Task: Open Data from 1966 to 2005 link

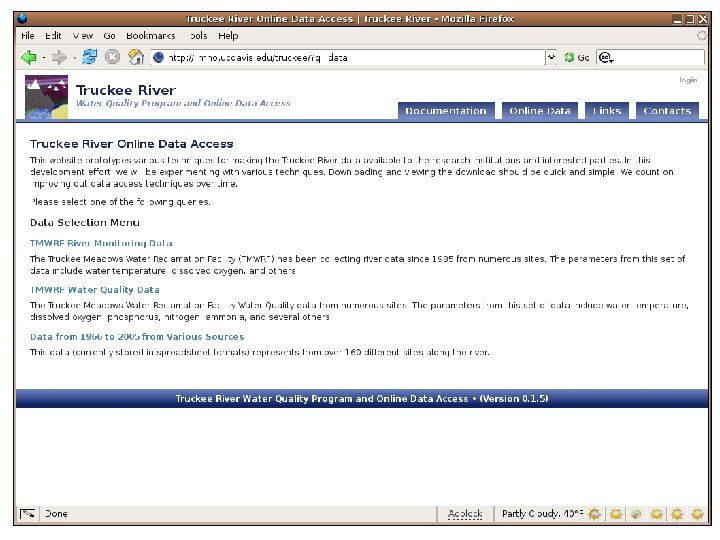Action: 137,337
